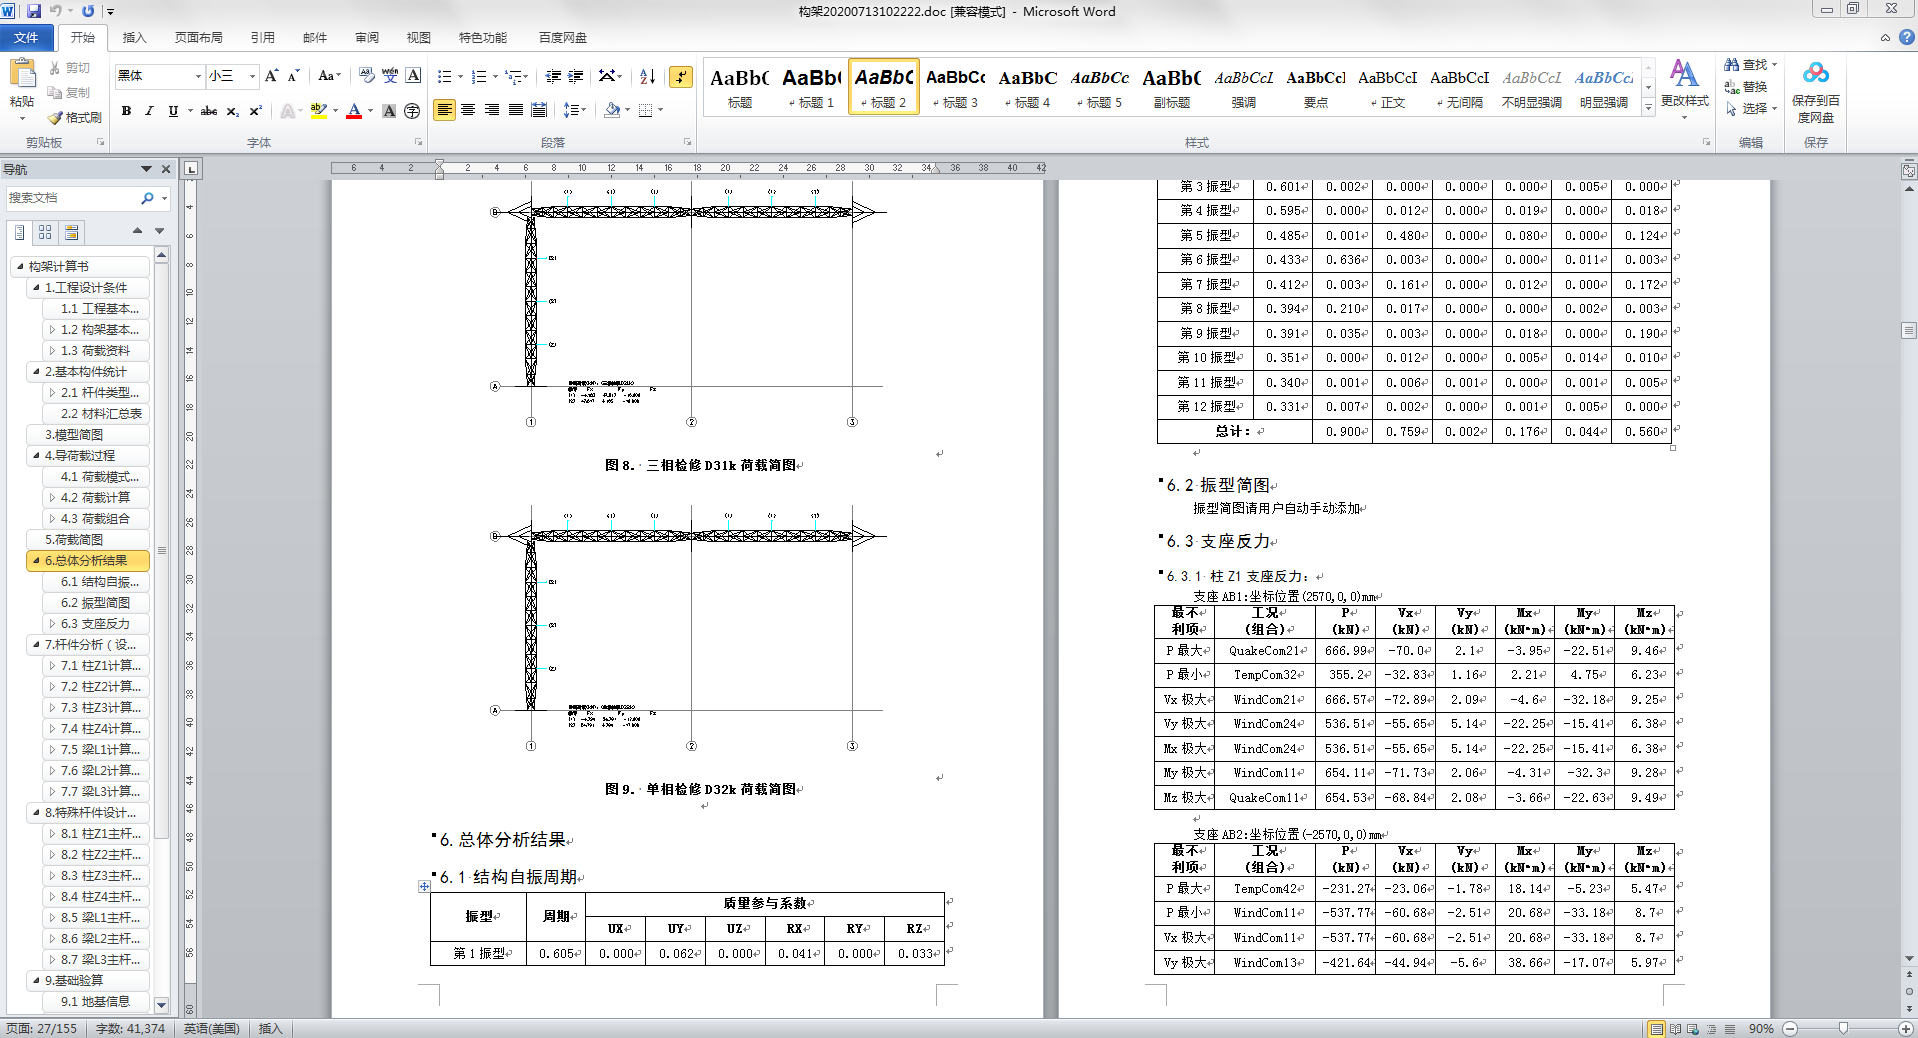The height and width of the screenshot is (1038, 1918).
Task: Click the grow font size icon
Action: click(x=271, y=77)
